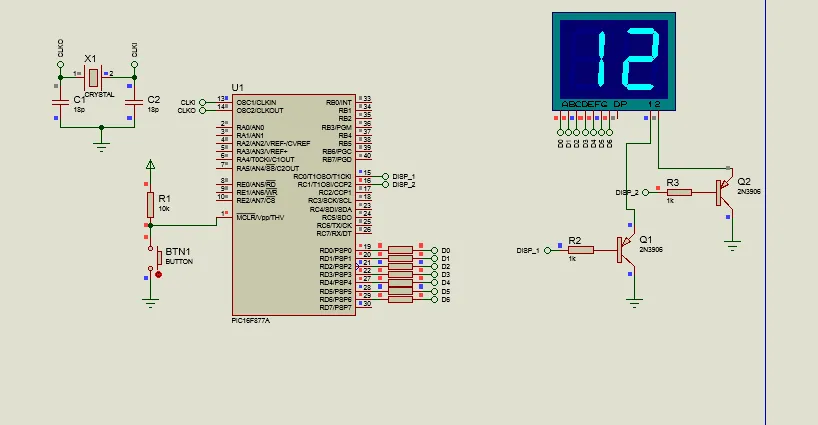Viewport: 818px width, 425px height.
Task: Select the R2 1k base resistor
Action: pyautogui.click(x=581, y=250)
